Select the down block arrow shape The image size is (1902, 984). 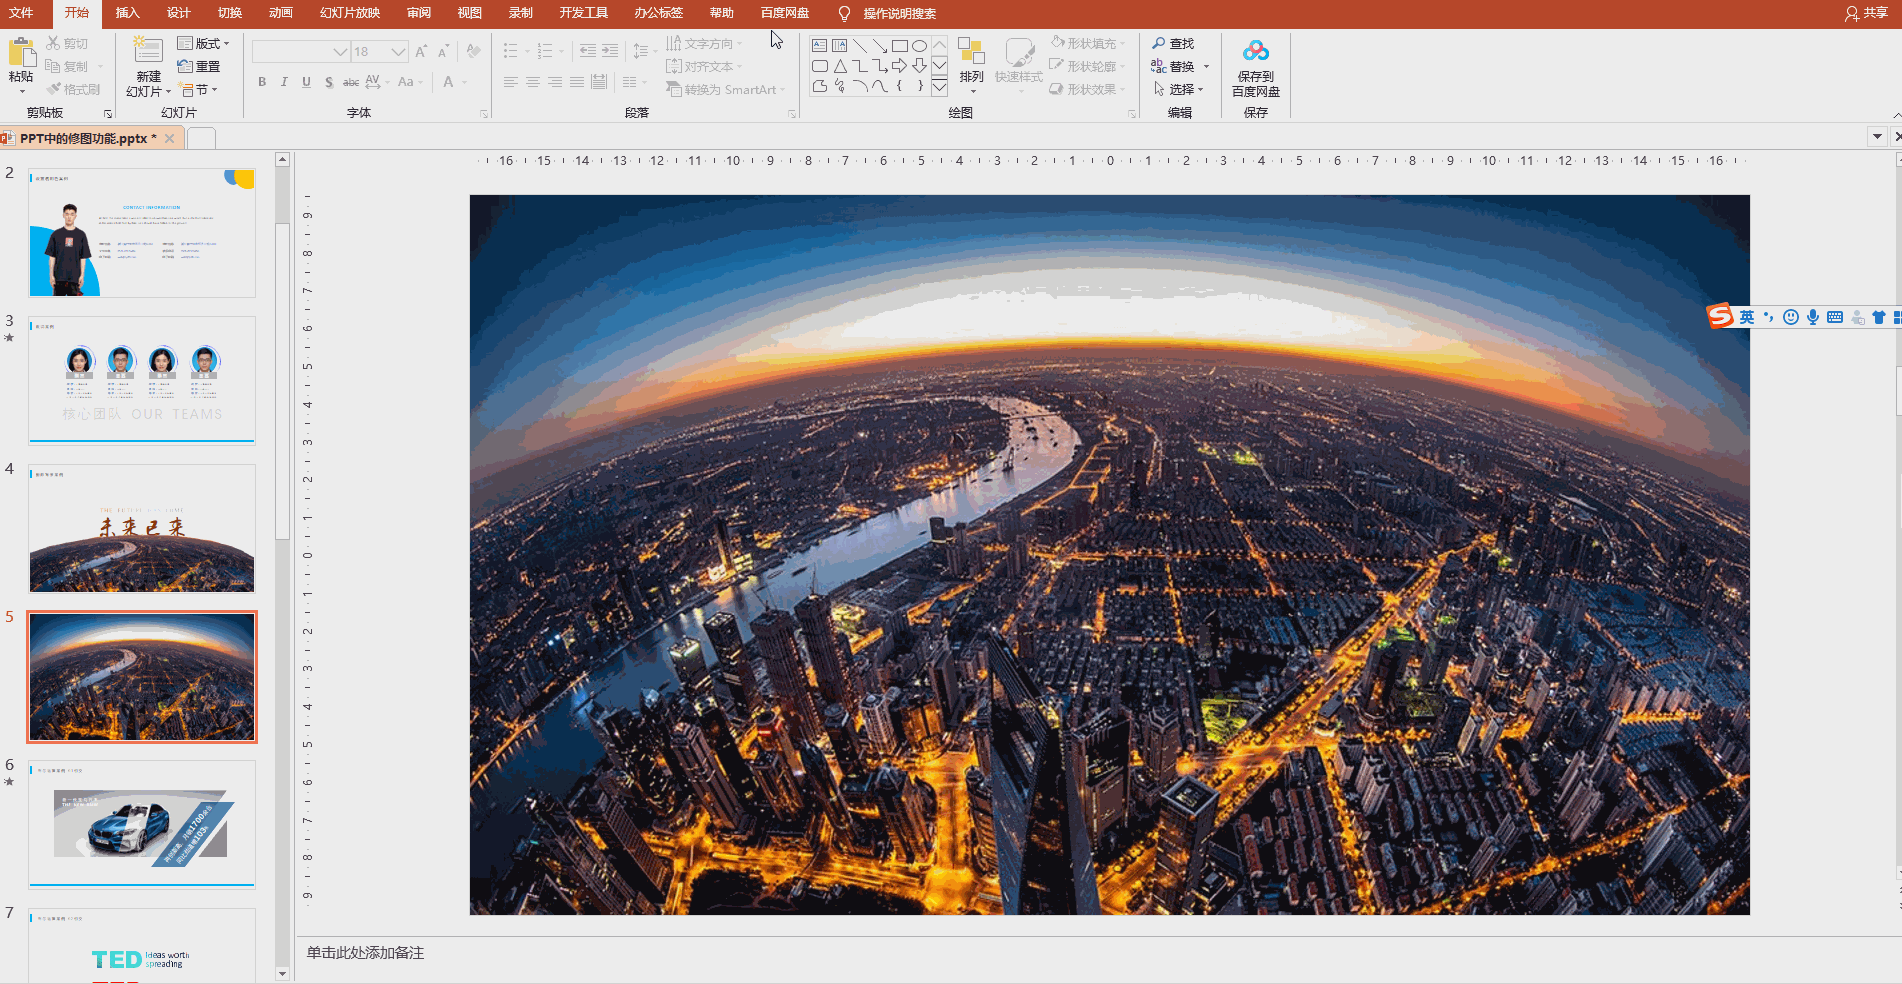click(919, 66)
